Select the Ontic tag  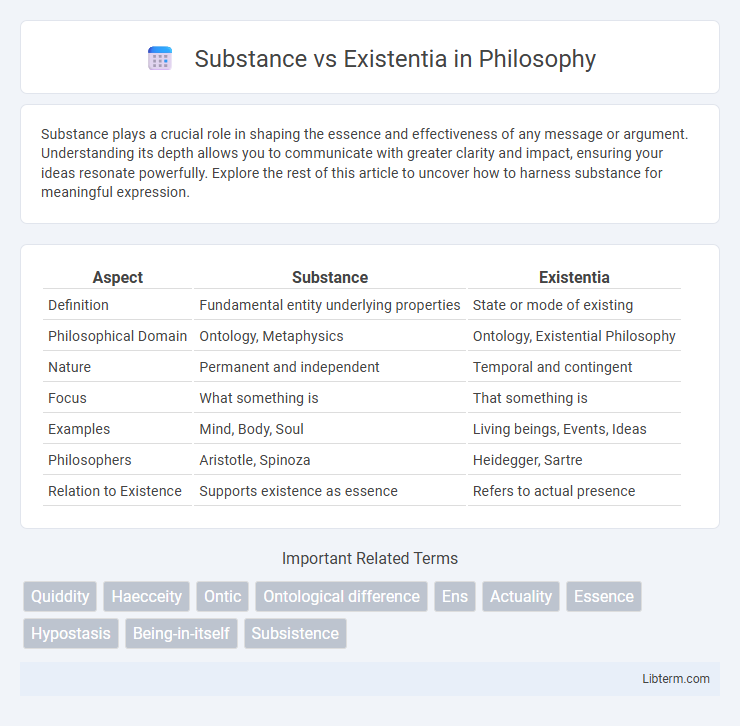click(222, 596)
